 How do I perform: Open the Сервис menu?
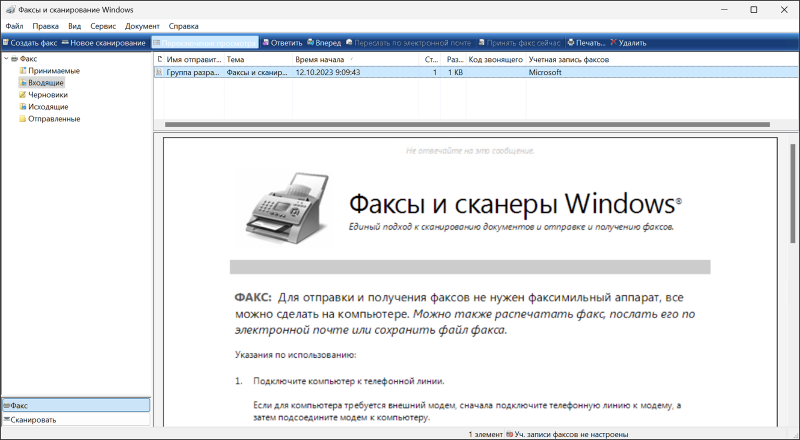(x=102, y=25)
